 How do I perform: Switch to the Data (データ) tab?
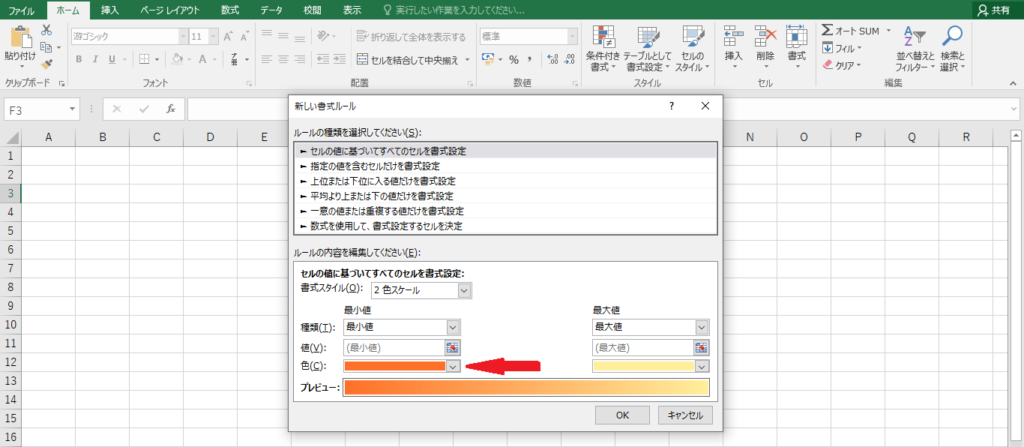click(271, 10)
